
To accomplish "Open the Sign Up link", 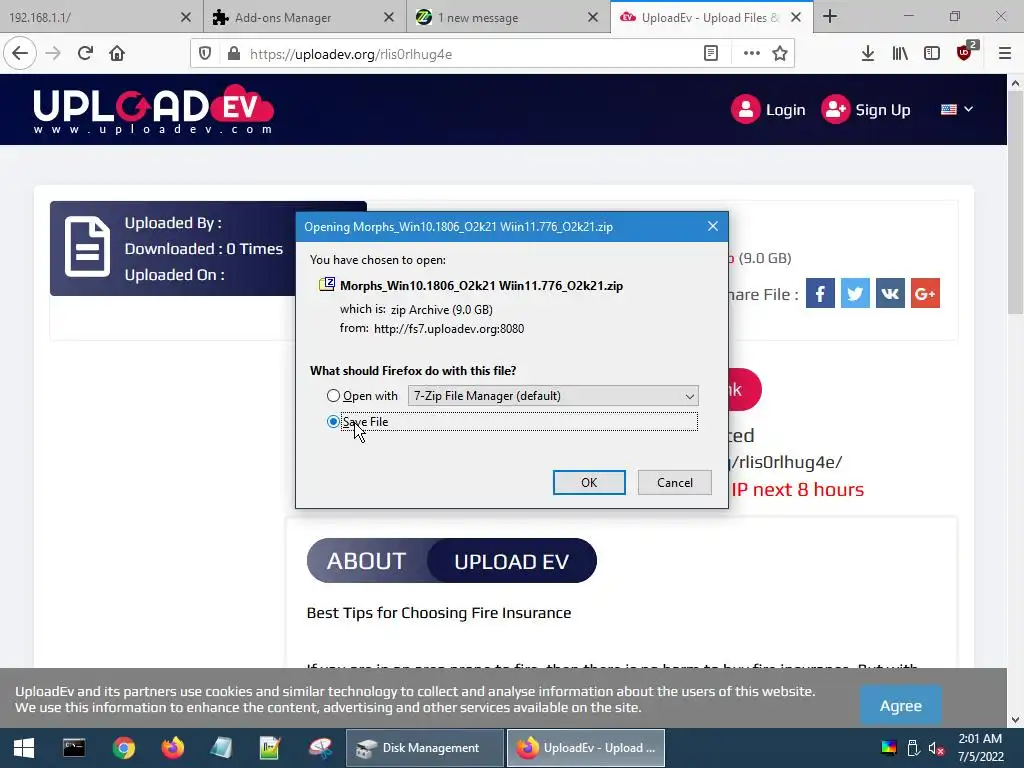I will point(866,109).
